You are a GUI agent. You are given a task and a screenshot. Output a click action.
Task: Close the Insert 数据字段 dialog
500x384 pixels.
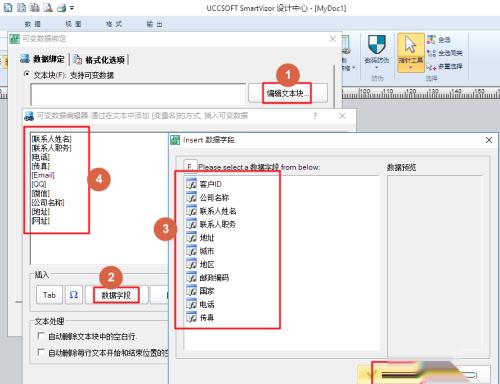[489, 140]
